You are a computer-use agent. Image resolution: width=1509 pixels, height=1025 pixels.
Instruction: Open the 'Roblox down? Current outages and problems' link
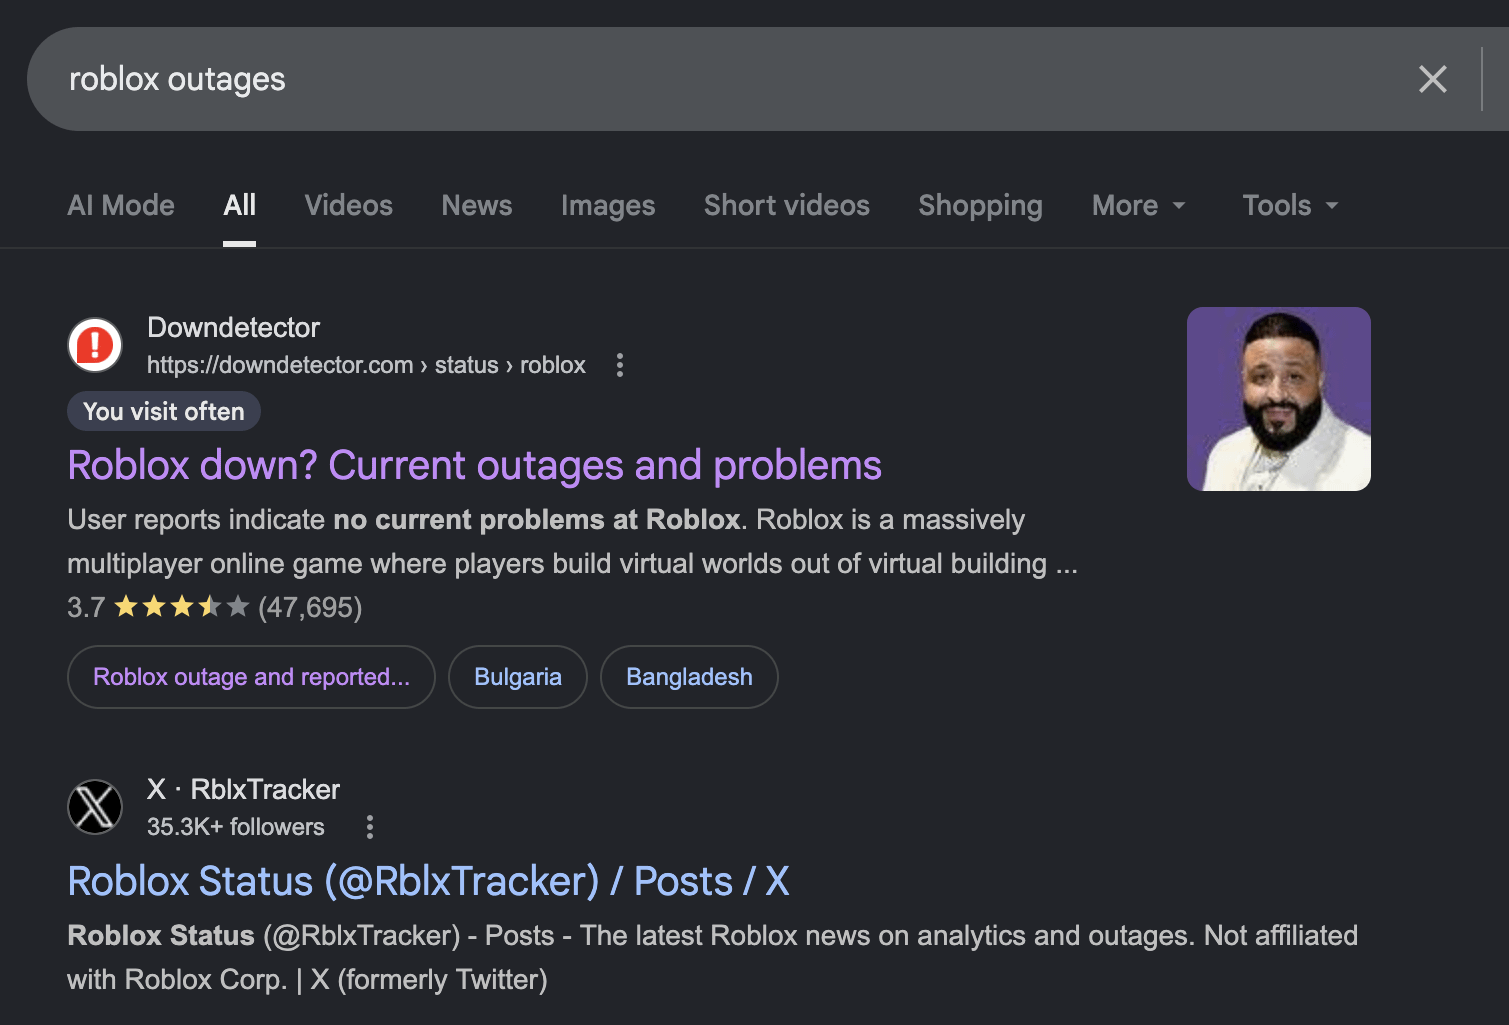[x=474, y=466]
